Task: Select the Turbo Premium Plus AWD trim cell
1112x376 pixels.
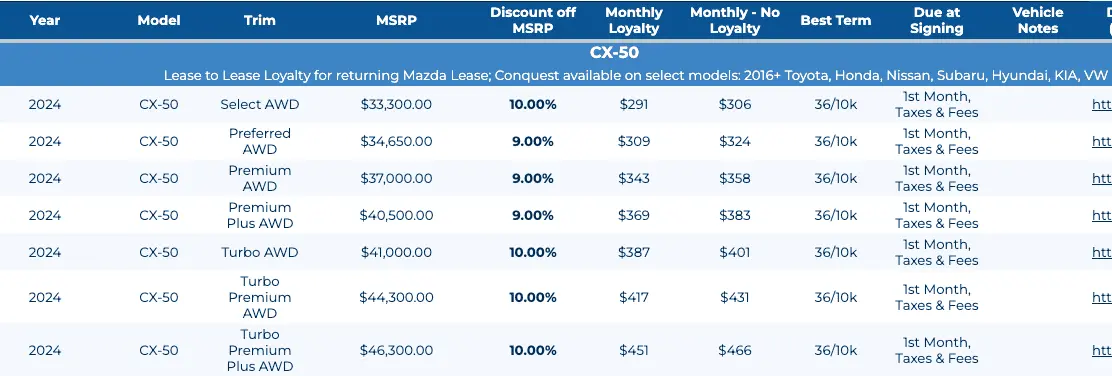Action: pos(260,350)
